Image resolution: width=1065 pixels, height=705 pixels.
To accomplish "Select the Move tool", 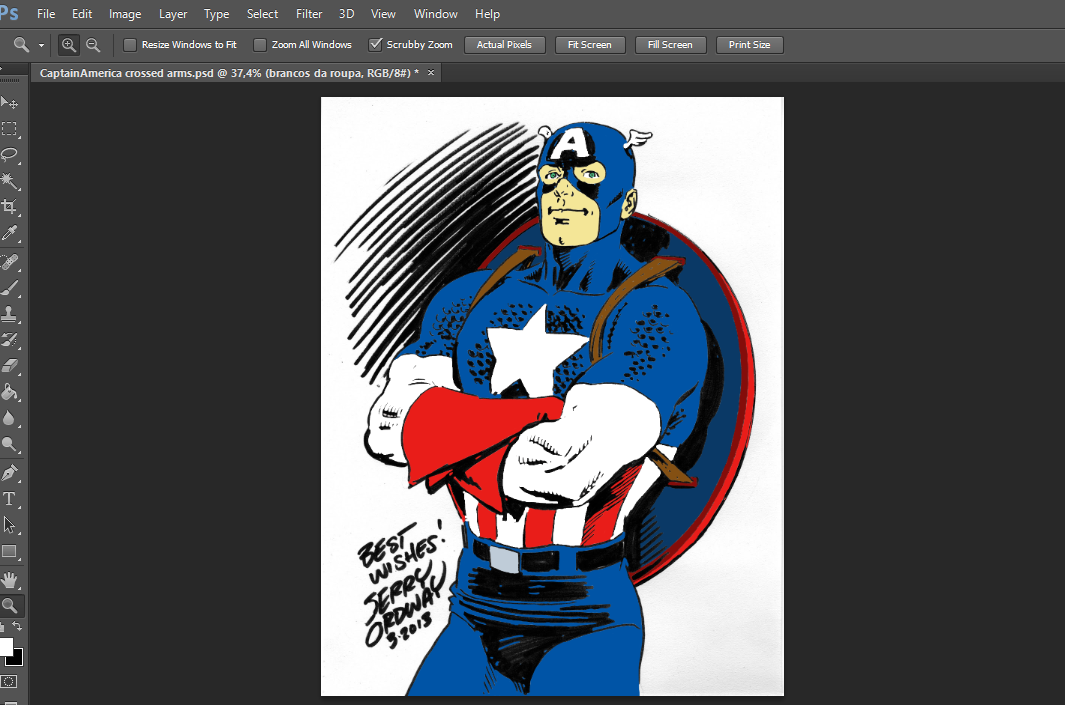I will (9, 103).
